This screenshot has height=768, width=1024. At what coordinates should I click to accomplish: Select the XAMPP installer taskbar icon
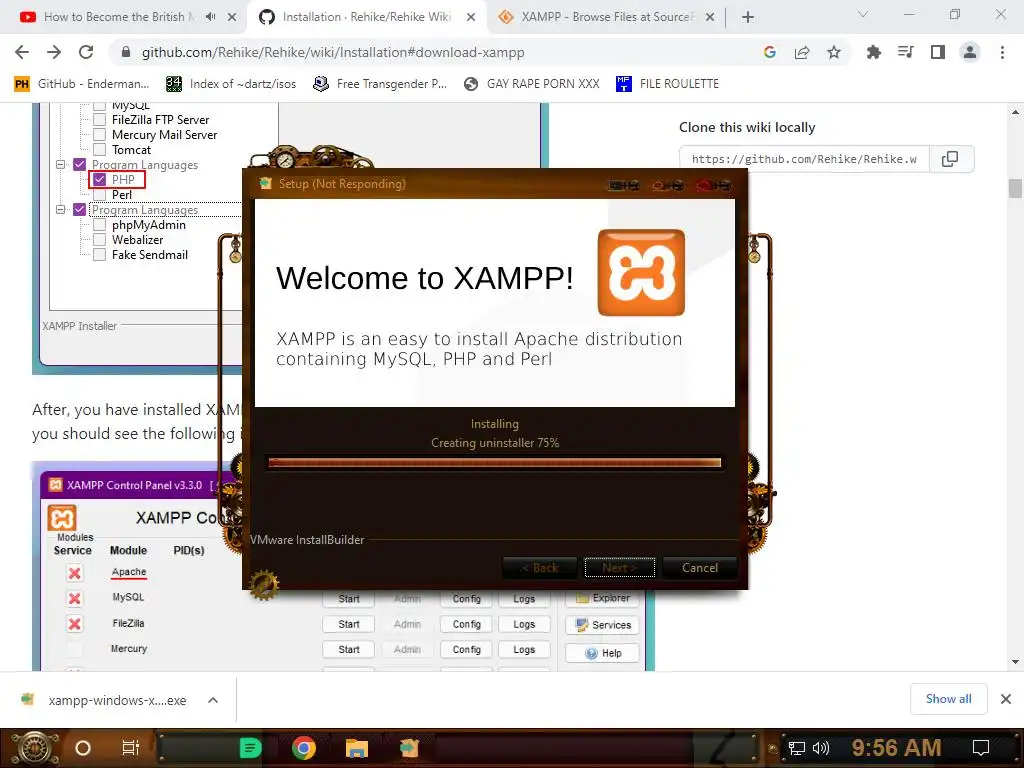tap(409, 748)
